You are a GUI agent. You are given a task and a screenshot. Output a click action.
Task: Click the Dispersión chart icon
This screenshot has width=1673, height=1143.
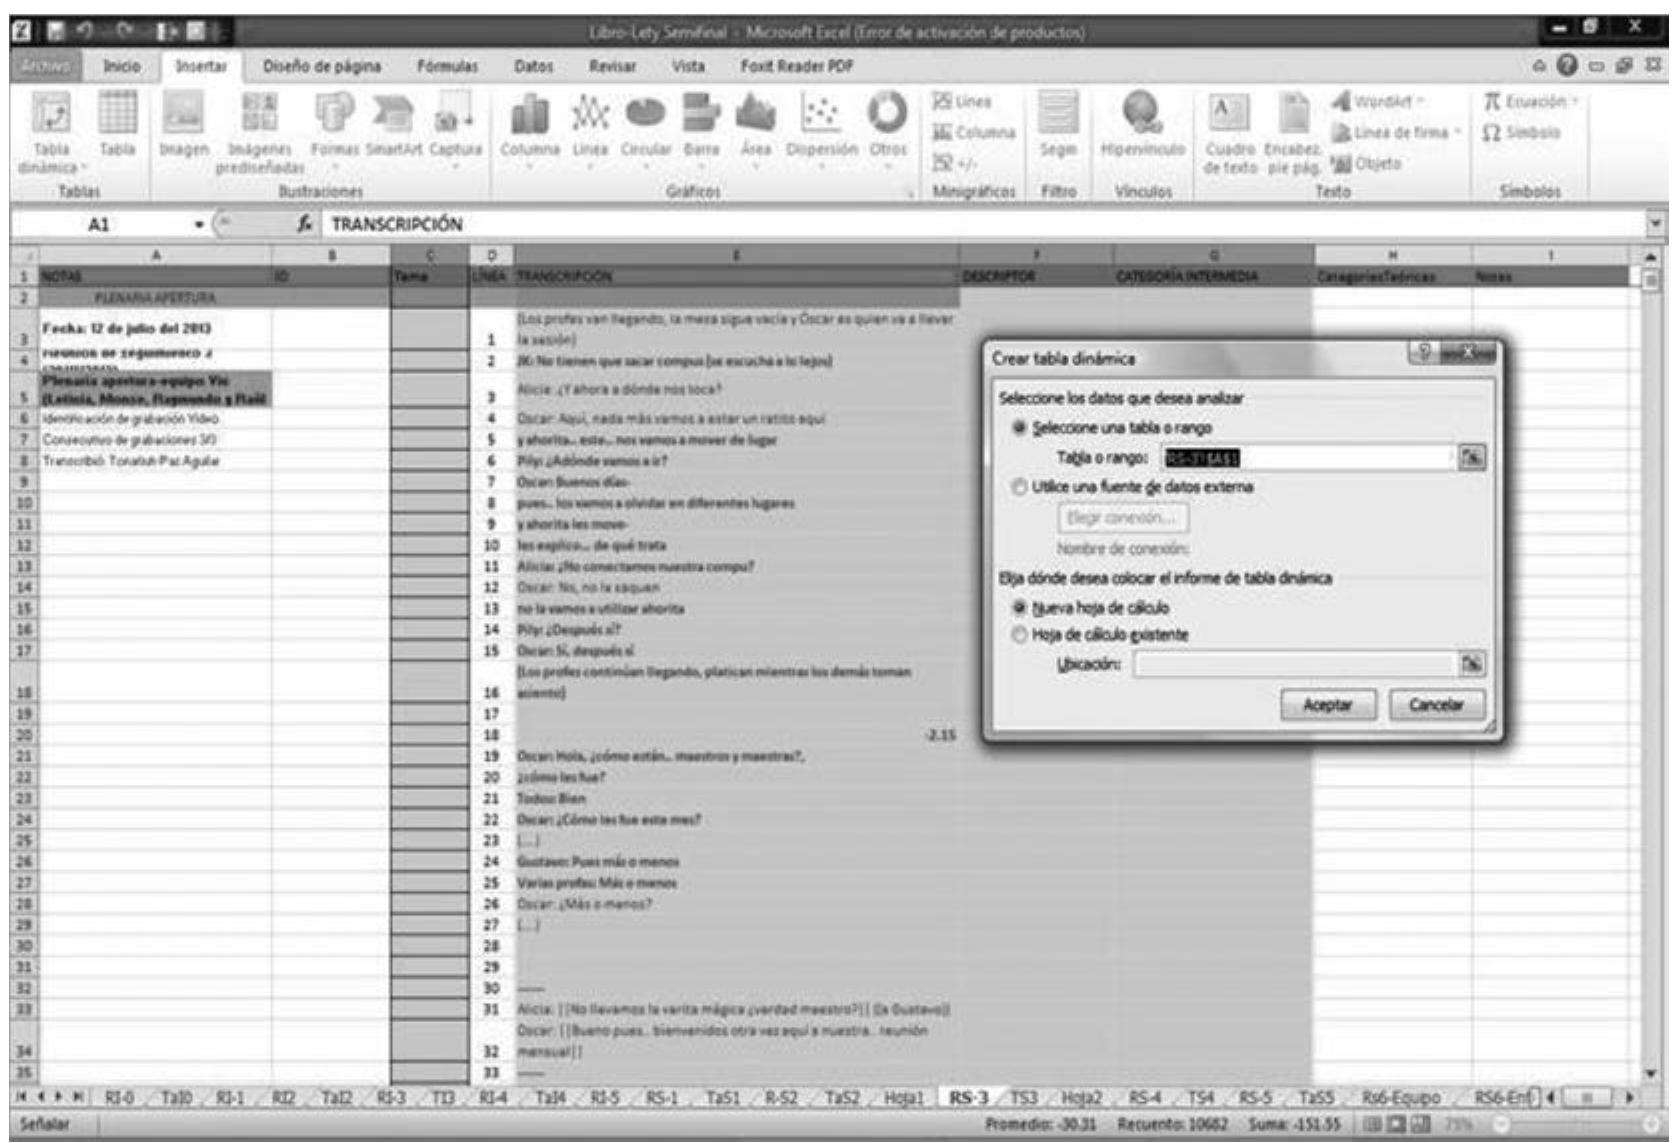point(821,120)
